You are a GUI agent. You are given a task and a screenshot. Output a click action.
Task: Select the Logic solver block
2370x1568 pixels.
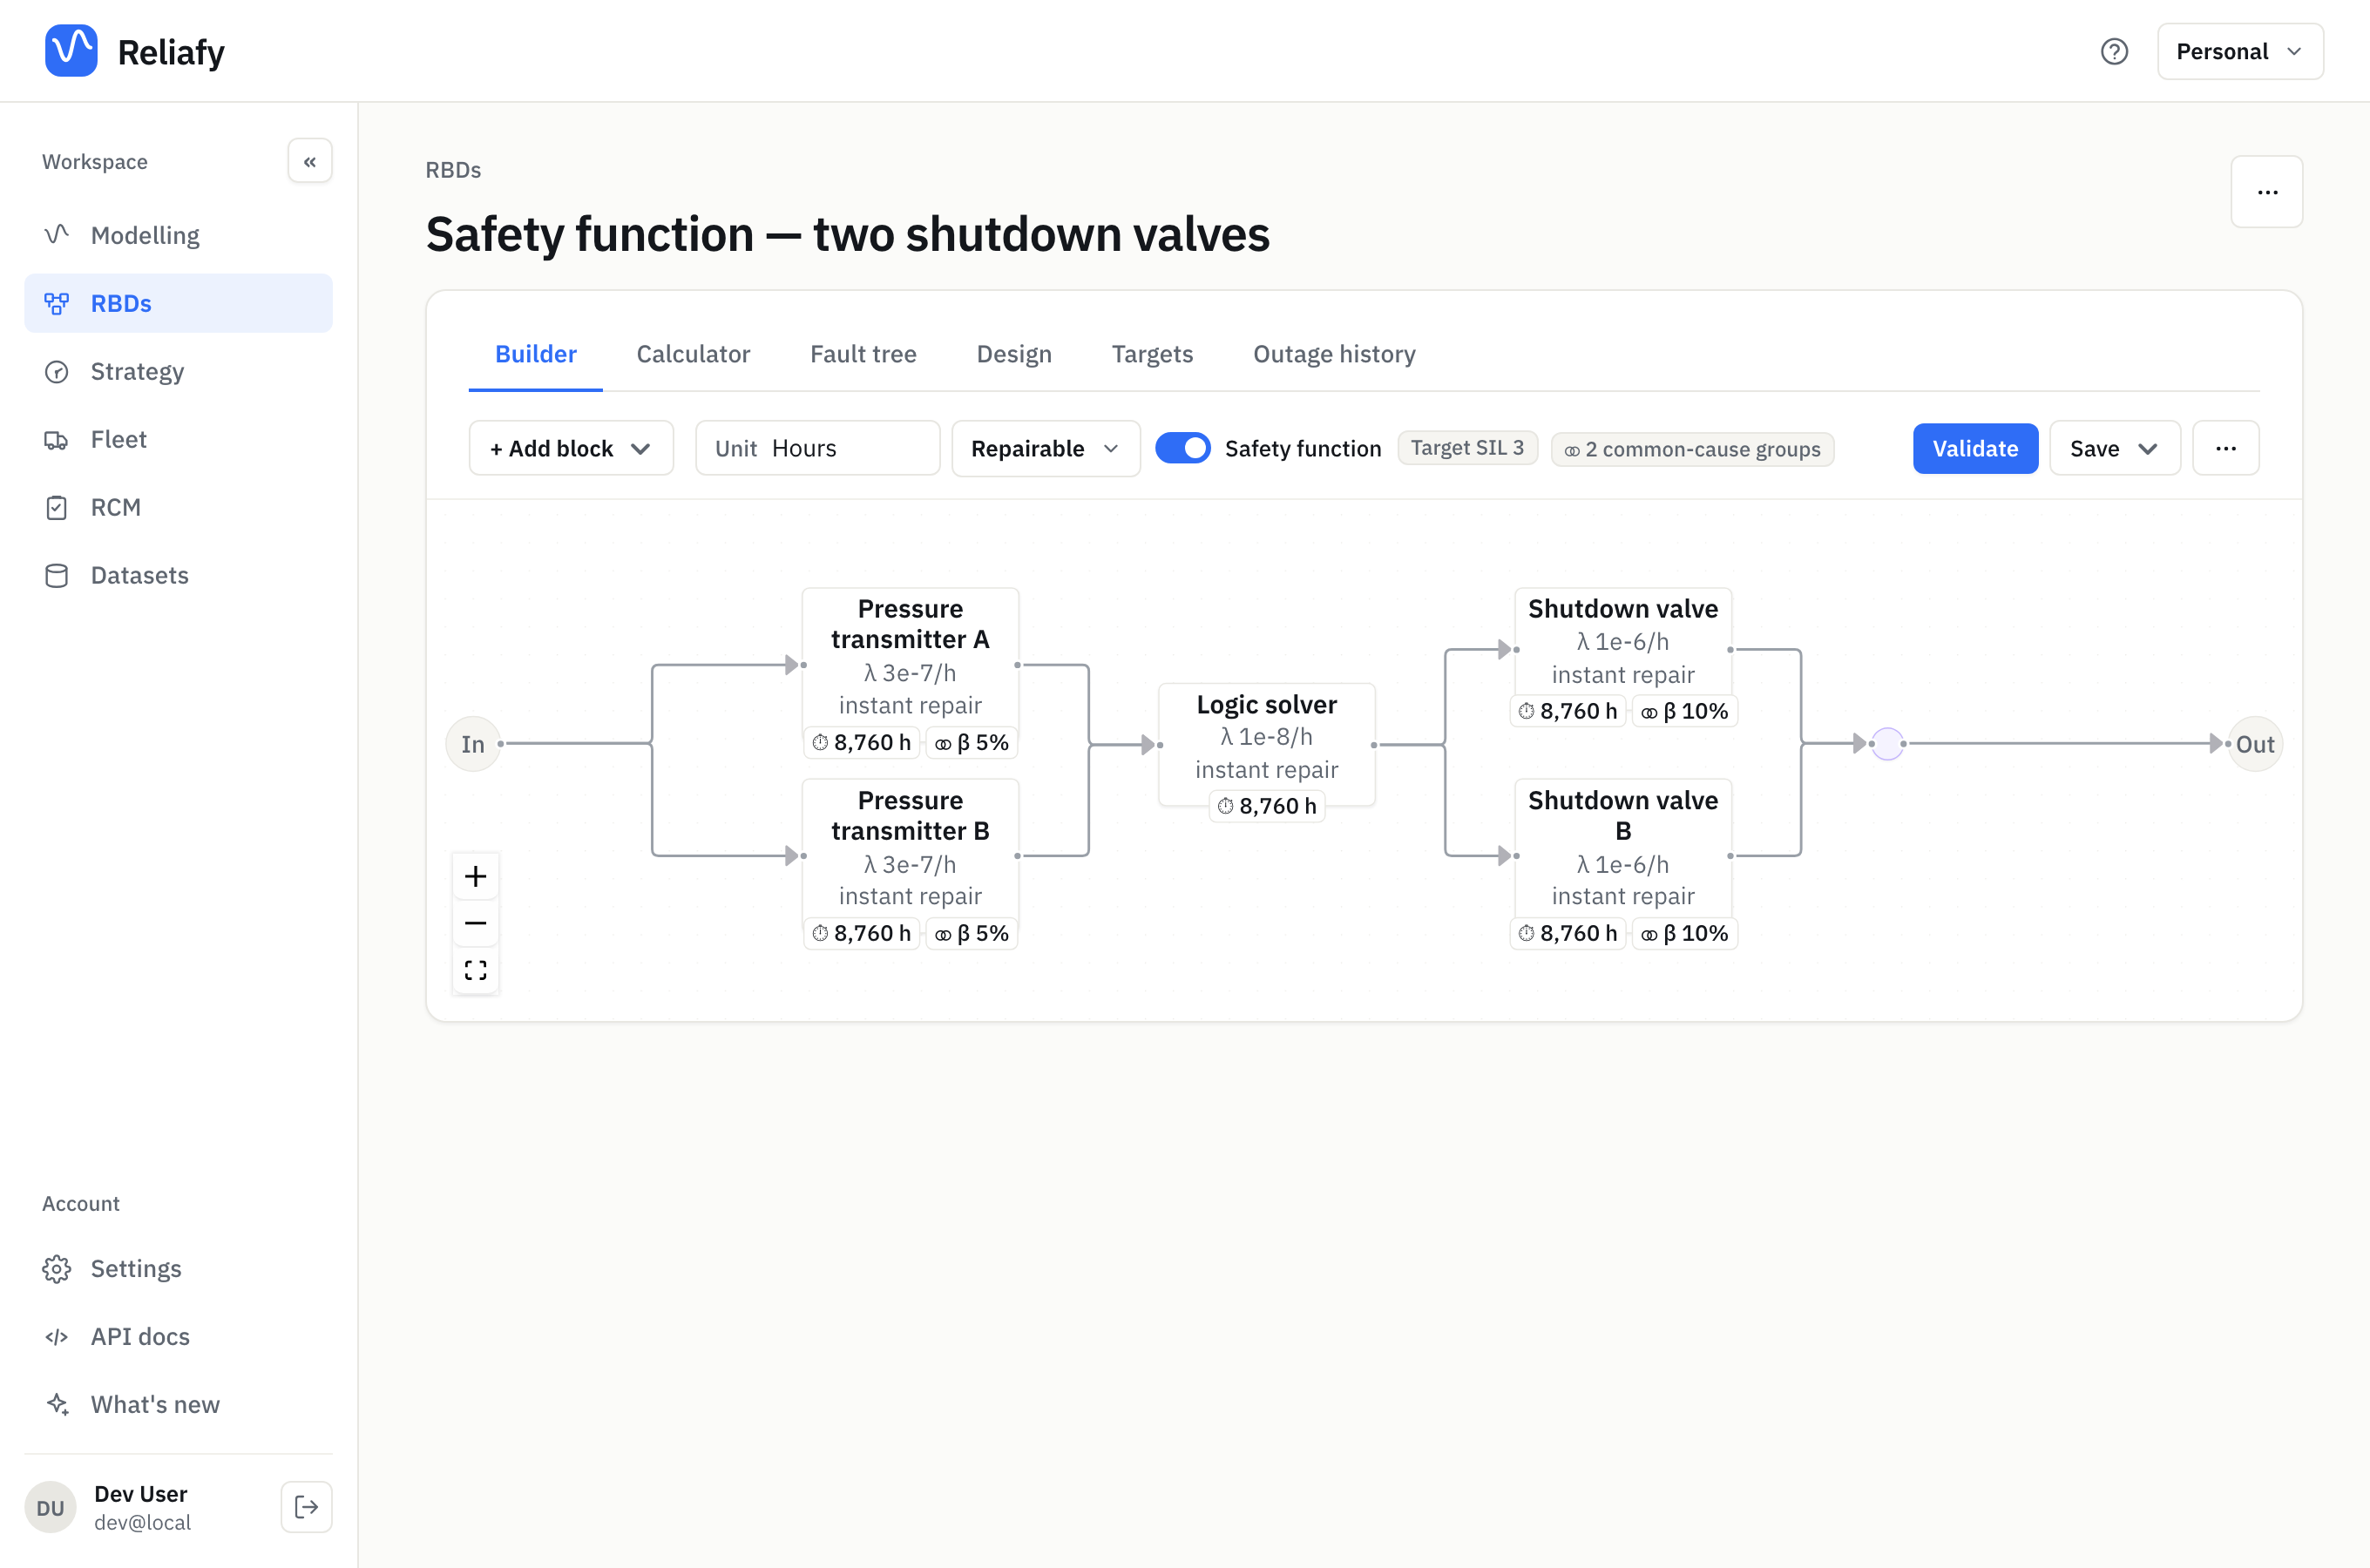pyautogui.click(x=1266, y=744)
